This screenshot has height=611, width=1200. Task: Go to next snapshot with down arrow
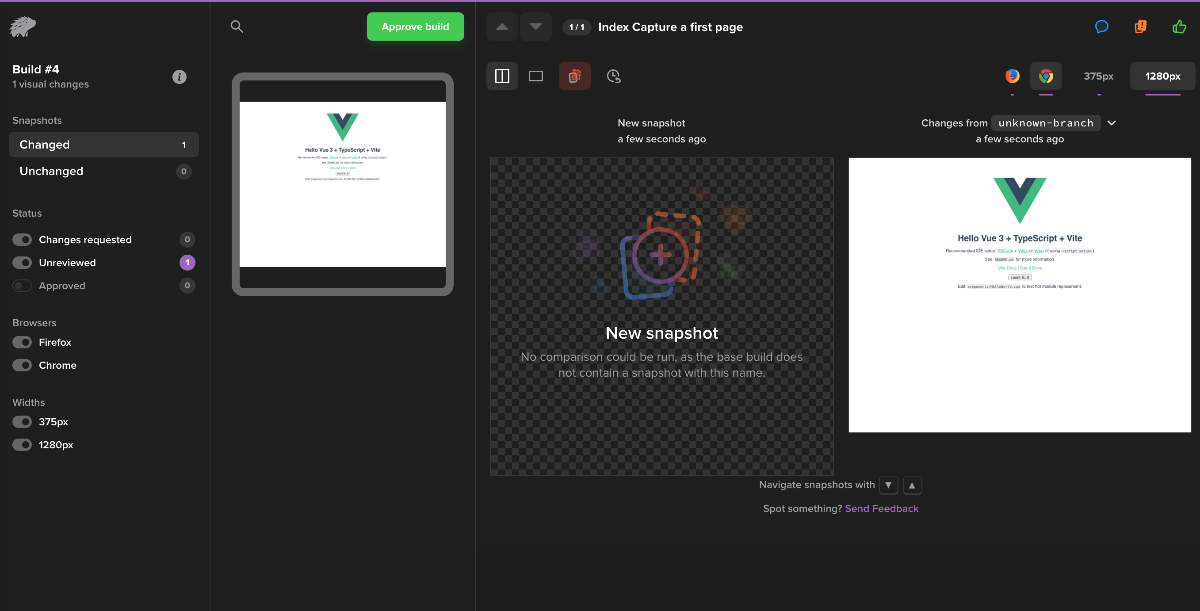(x=536, y=27)
